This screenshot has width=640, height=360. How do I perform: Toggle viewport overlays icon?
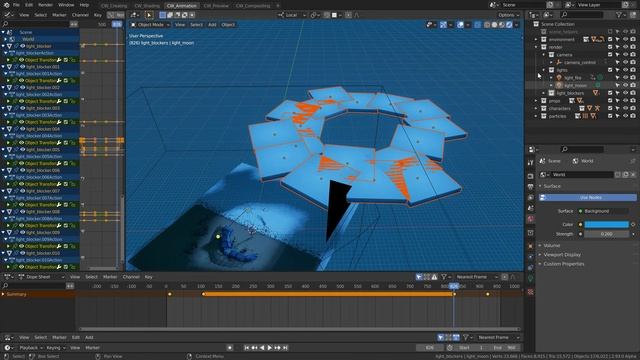point(460,25)
